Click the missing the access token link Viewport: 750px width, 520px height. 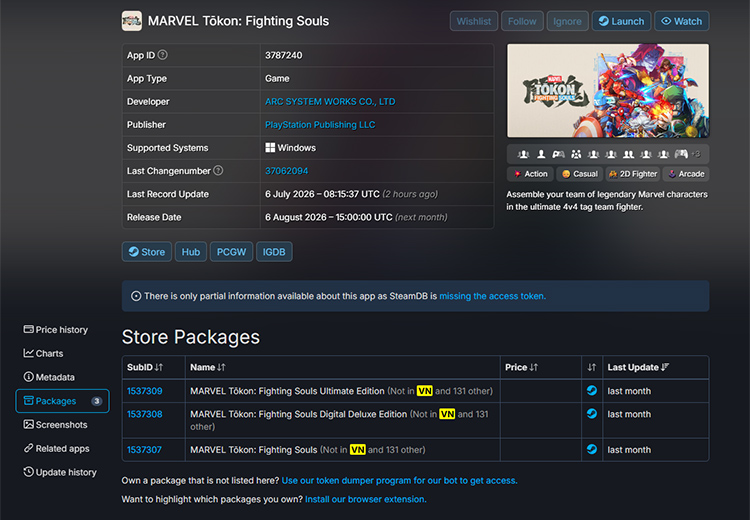[492, 296]
